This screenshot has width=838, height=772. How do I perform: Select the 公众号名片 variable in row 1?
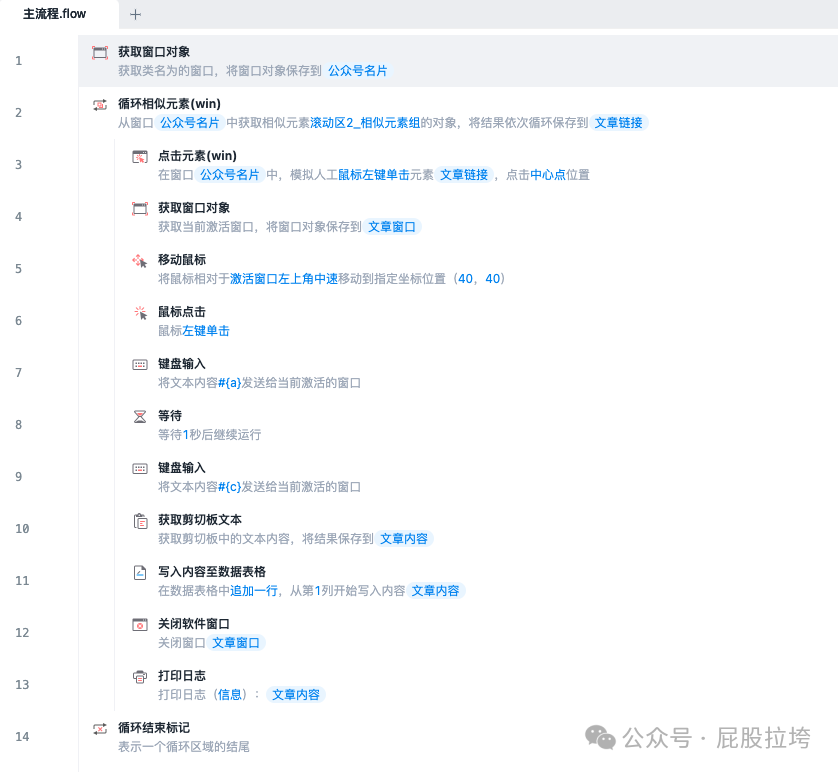point(358,71)
